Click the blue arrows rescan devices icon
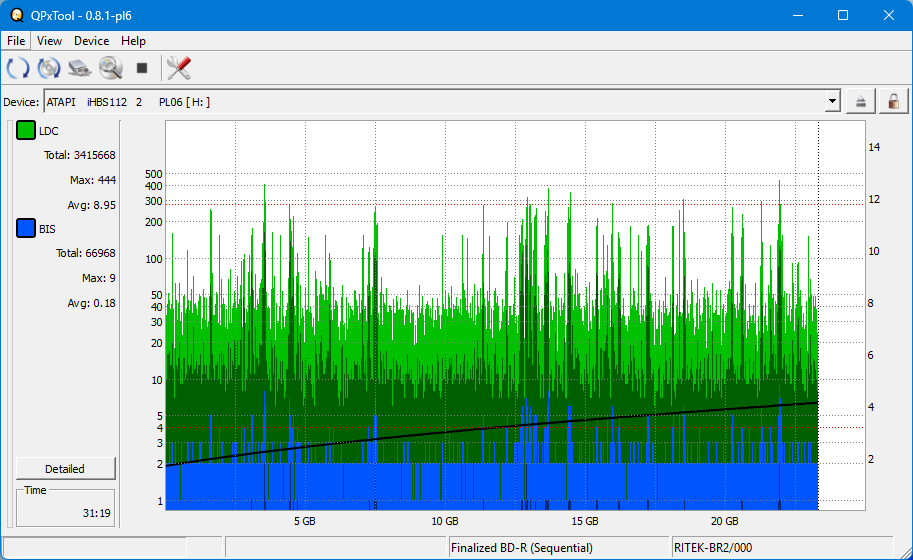The width and height of the screenshot is (913, 560). pos(18,68)
